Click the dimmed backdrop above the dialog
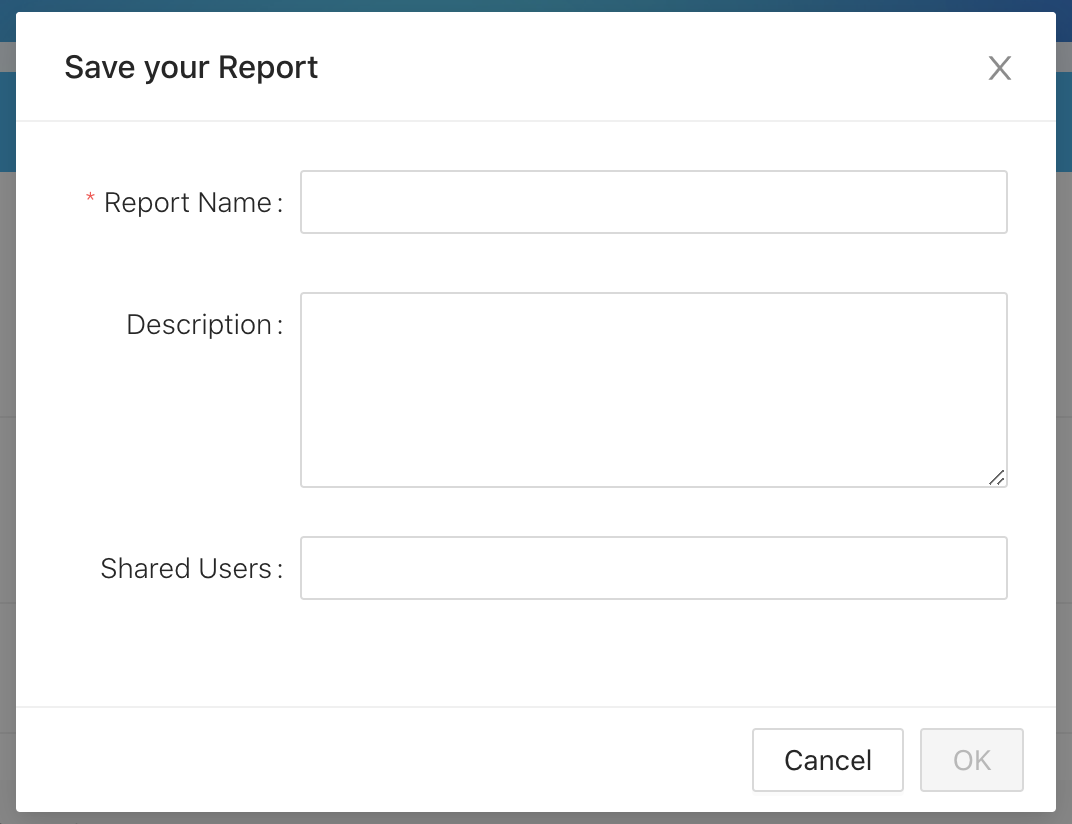This screenshot has height=824, width=1072. click(536, 6)
